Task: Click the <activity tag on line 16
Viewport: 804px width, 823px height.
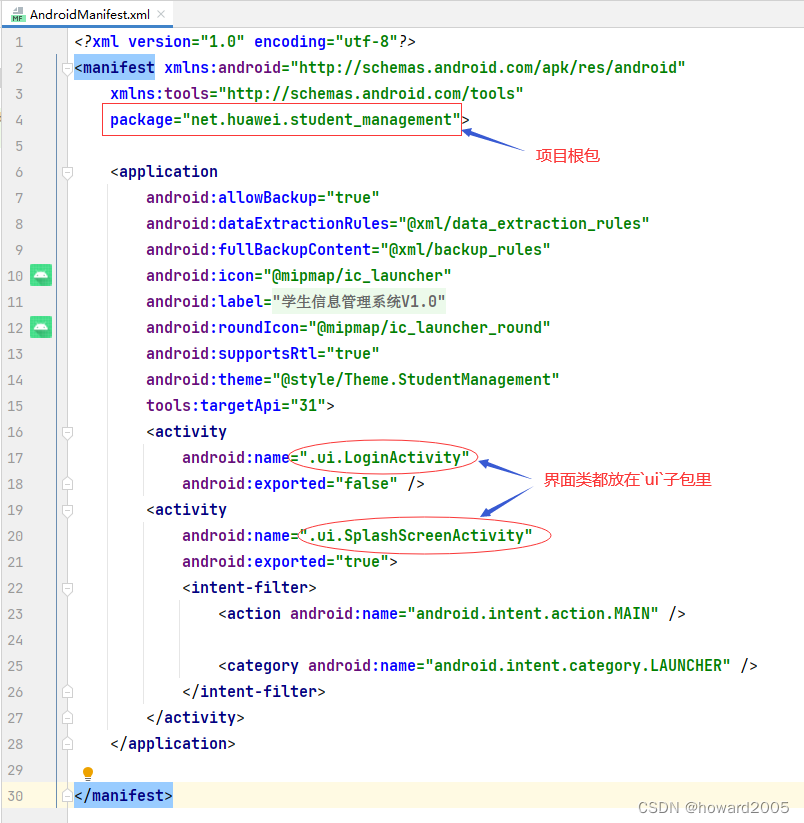Action: click(x=186, y=431)
